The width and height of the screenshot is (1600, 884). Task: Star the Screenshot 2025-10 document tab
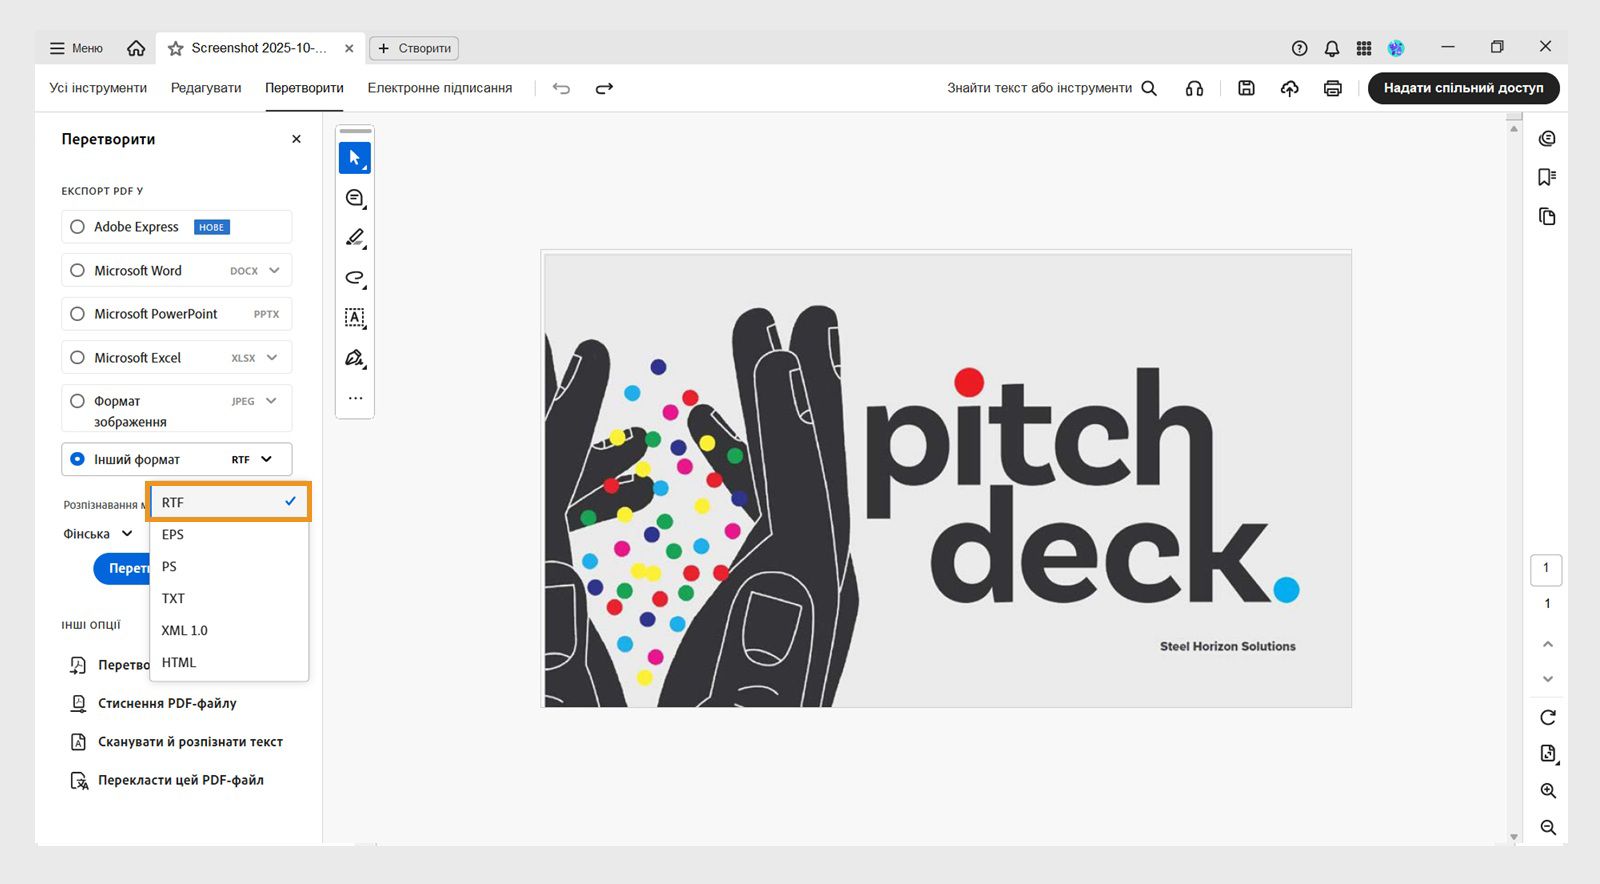(176, 48)
